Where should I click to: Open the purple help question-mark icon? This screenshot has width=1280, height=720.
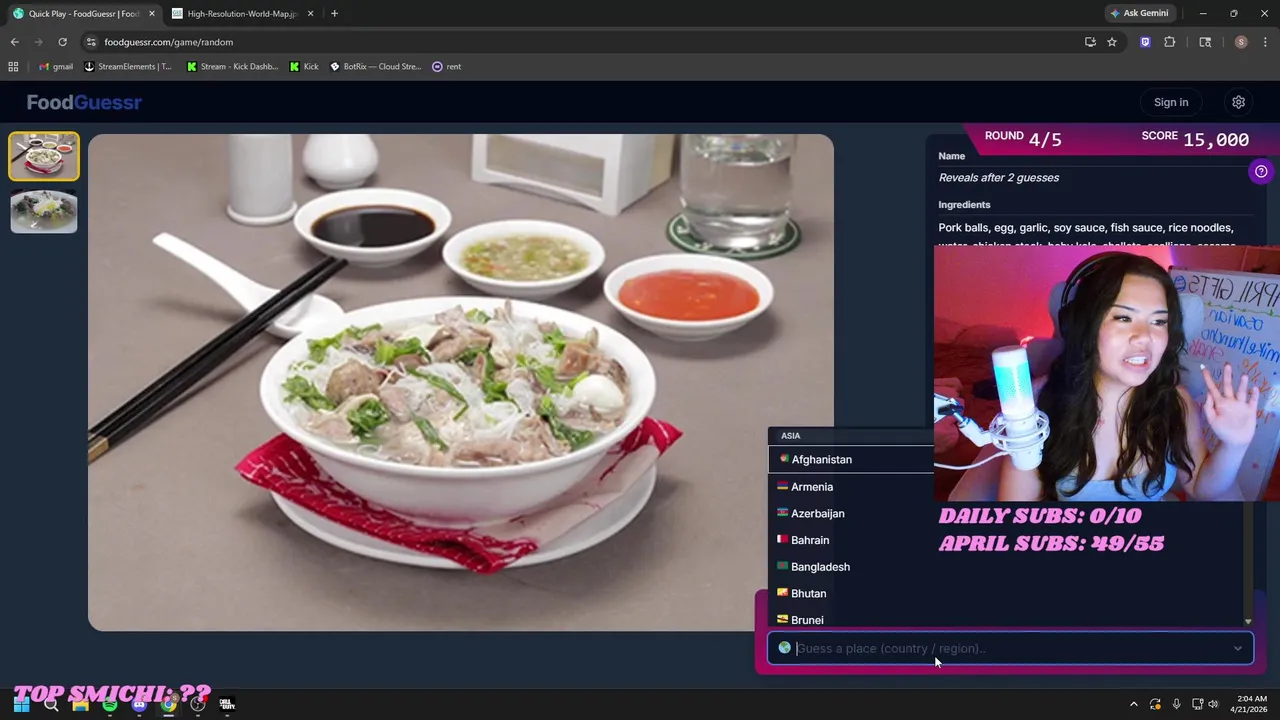pyautogui.click(x=1261, y=171)
